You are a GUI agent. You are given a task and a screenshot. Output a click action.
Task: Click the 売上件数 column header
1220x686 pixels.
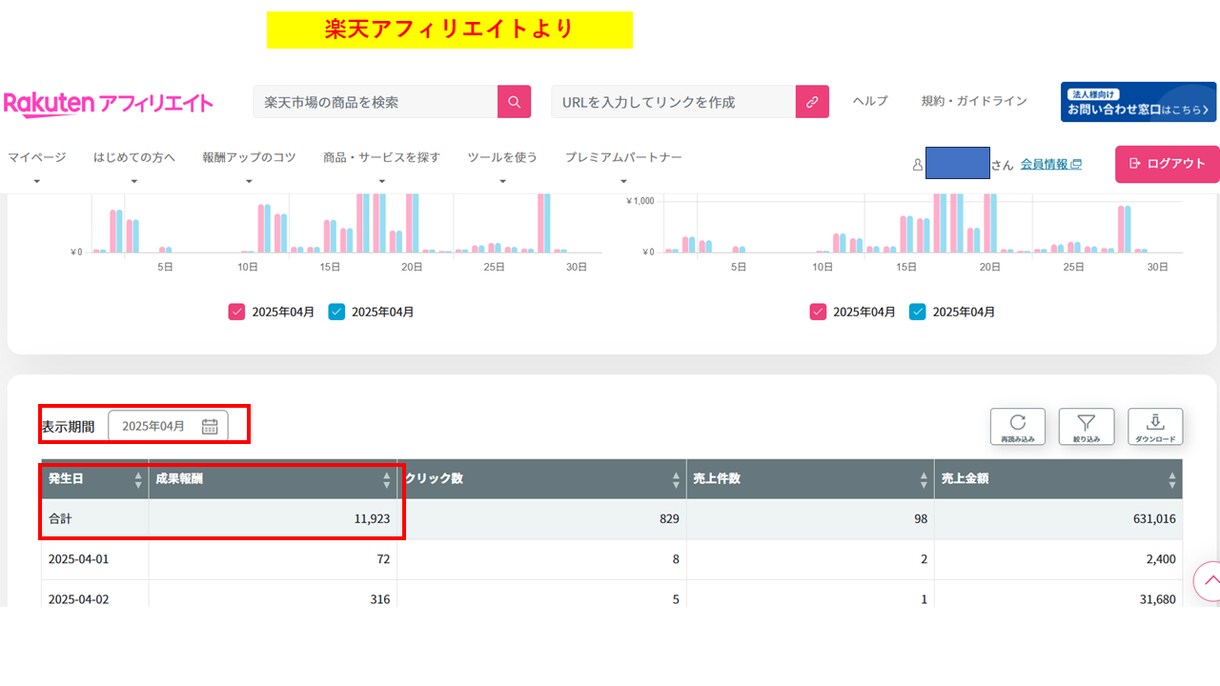811,480
